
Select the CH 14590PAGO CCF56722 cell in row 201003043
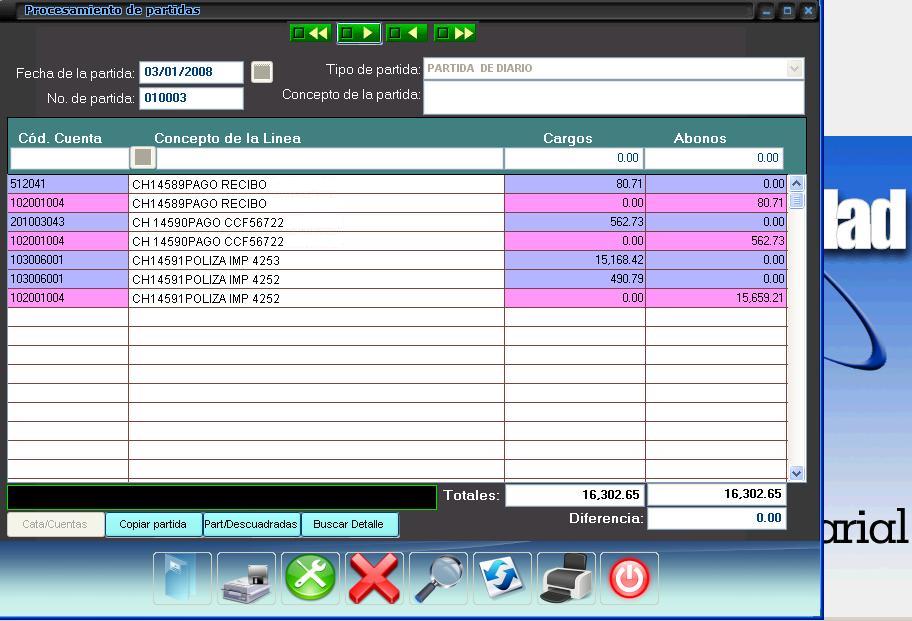316,222
